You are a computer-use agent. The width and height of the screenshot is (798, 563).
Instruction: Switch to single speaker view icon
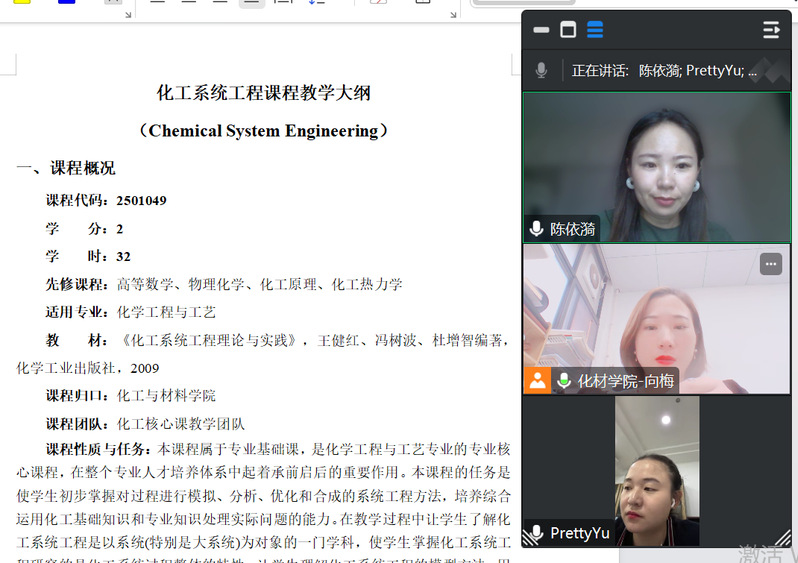[568, 30]
